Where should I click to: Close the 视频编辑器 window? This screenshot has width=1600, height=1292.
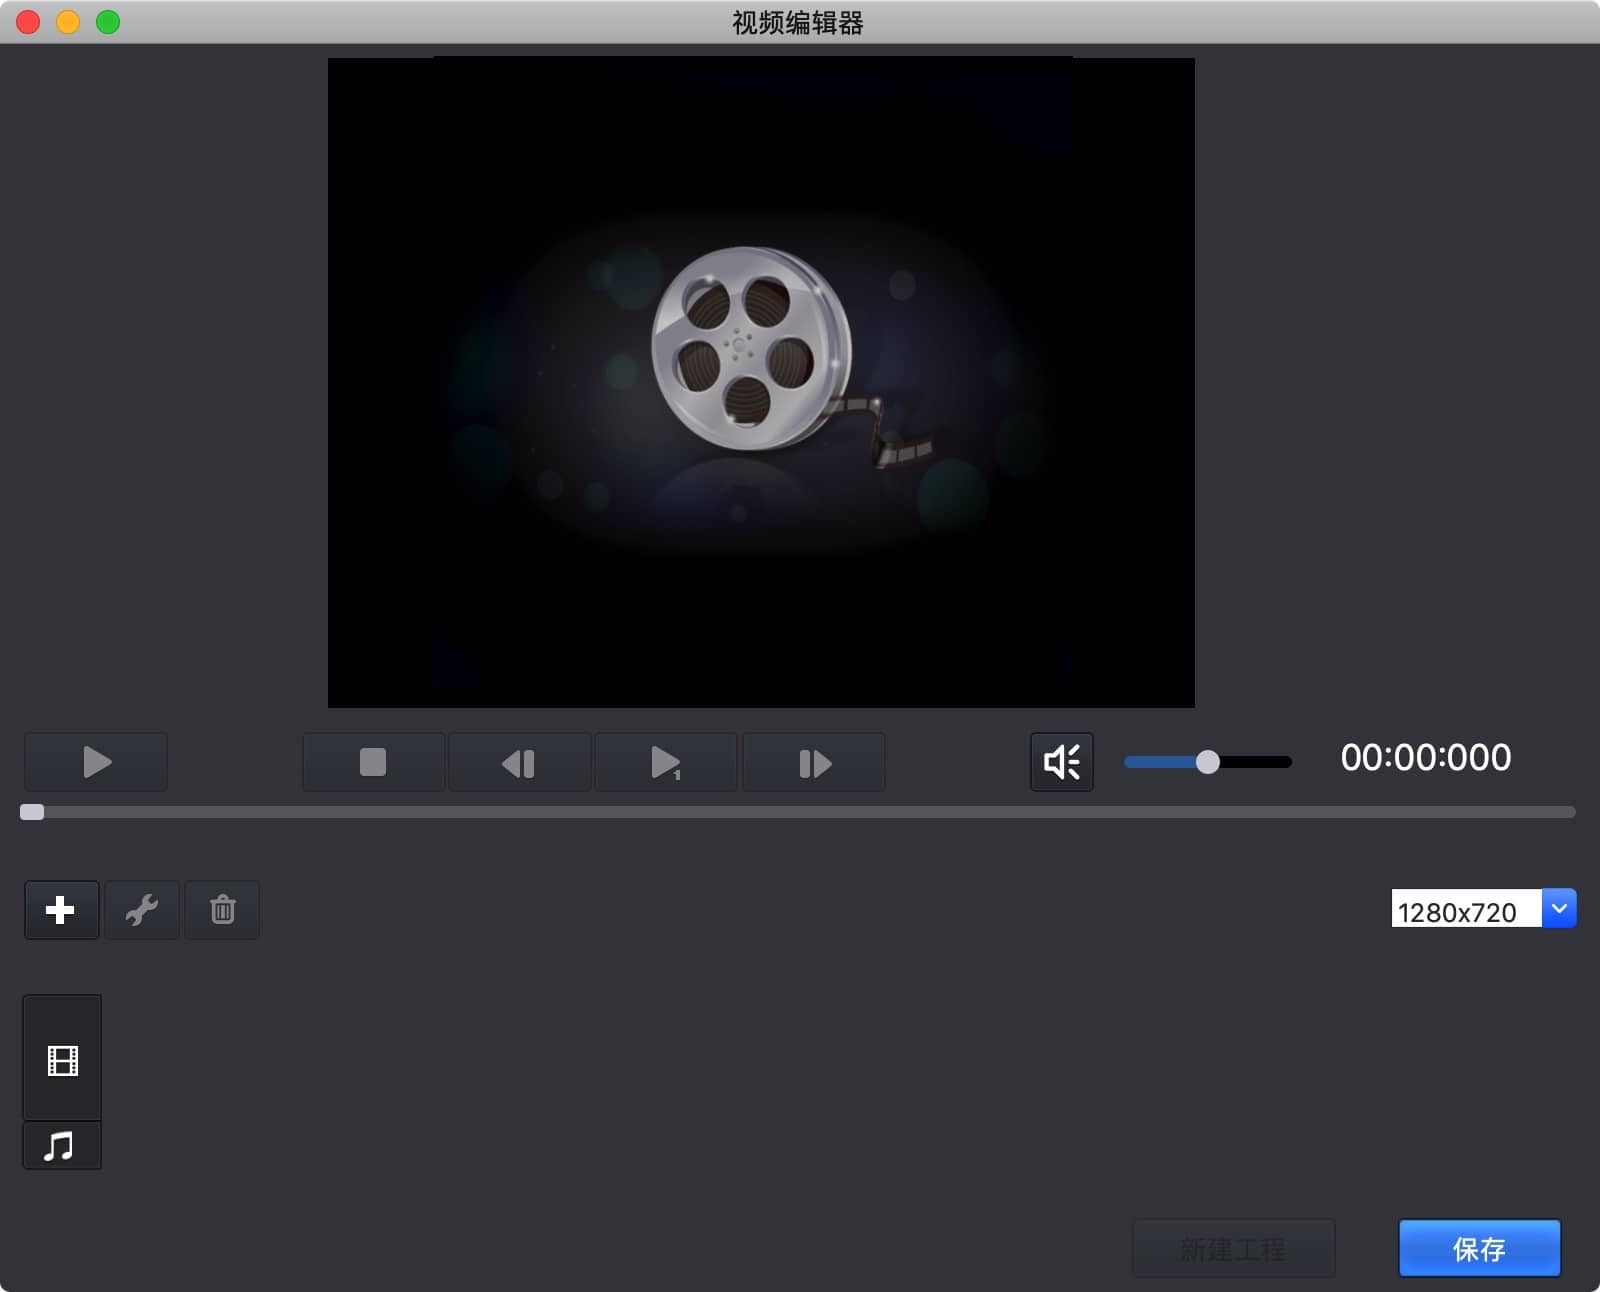pyautogui.click(x=28, y=22)
